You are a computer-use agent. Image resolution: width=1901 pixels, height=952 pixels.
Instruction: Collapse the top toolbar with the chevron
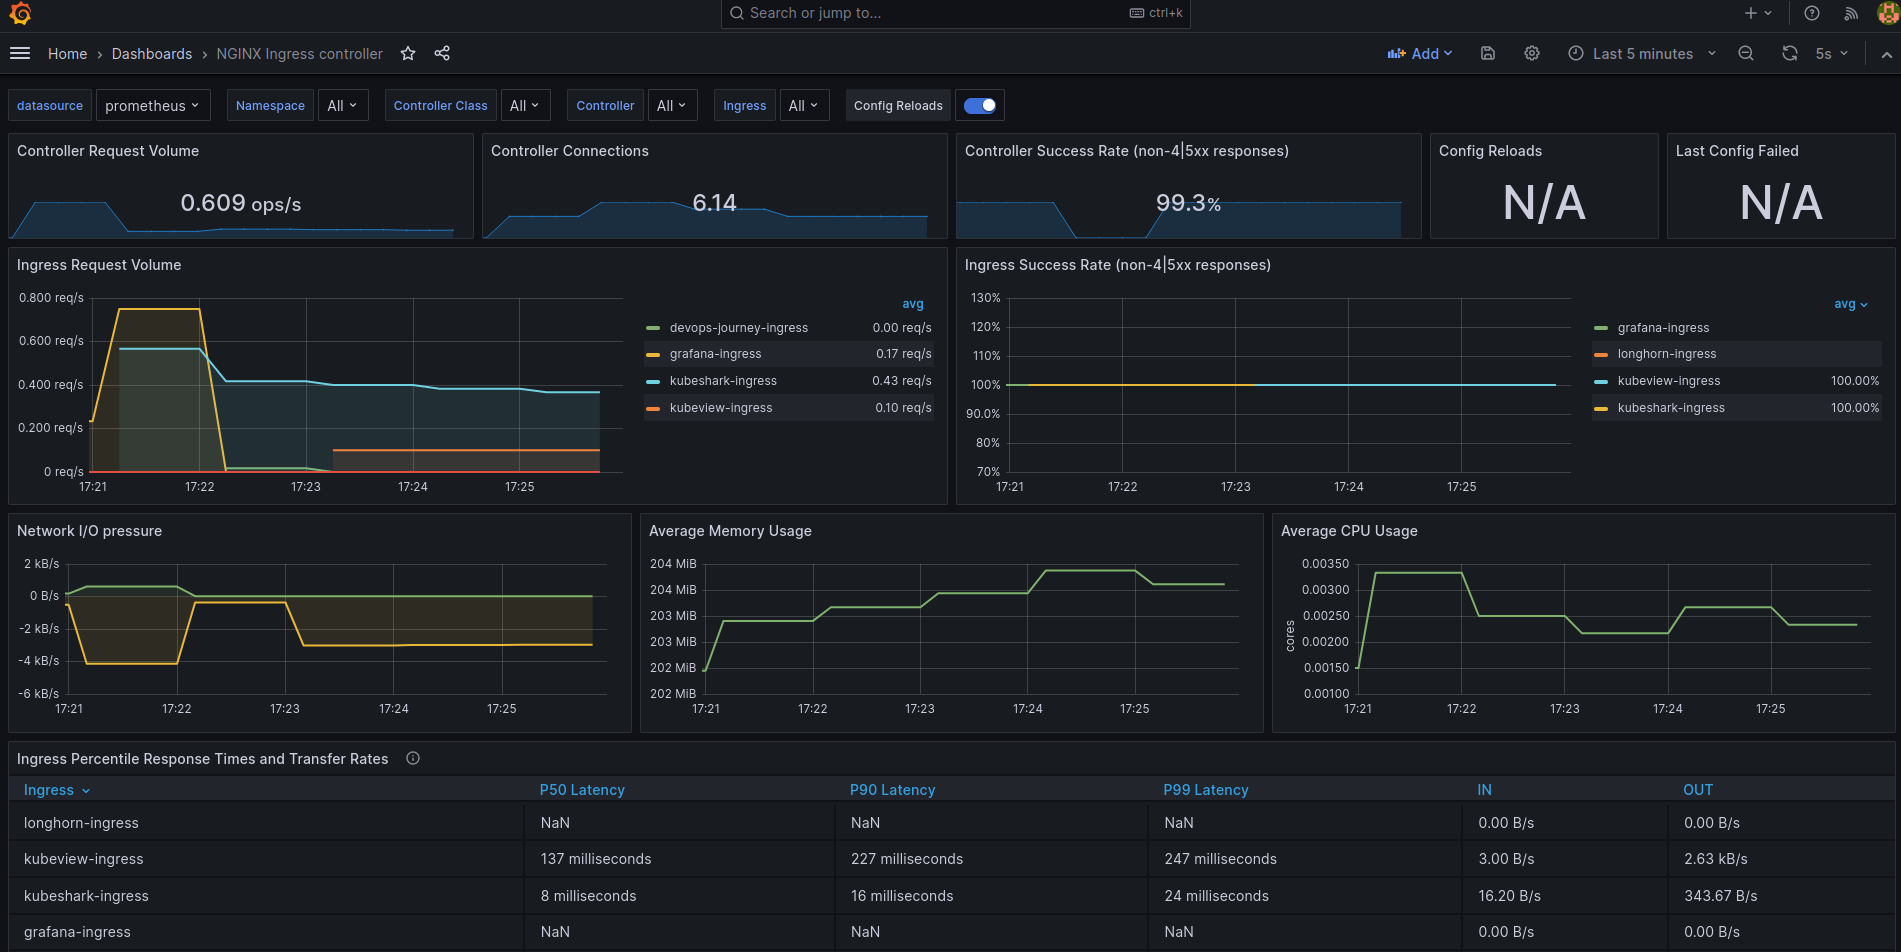[1886, 54]
